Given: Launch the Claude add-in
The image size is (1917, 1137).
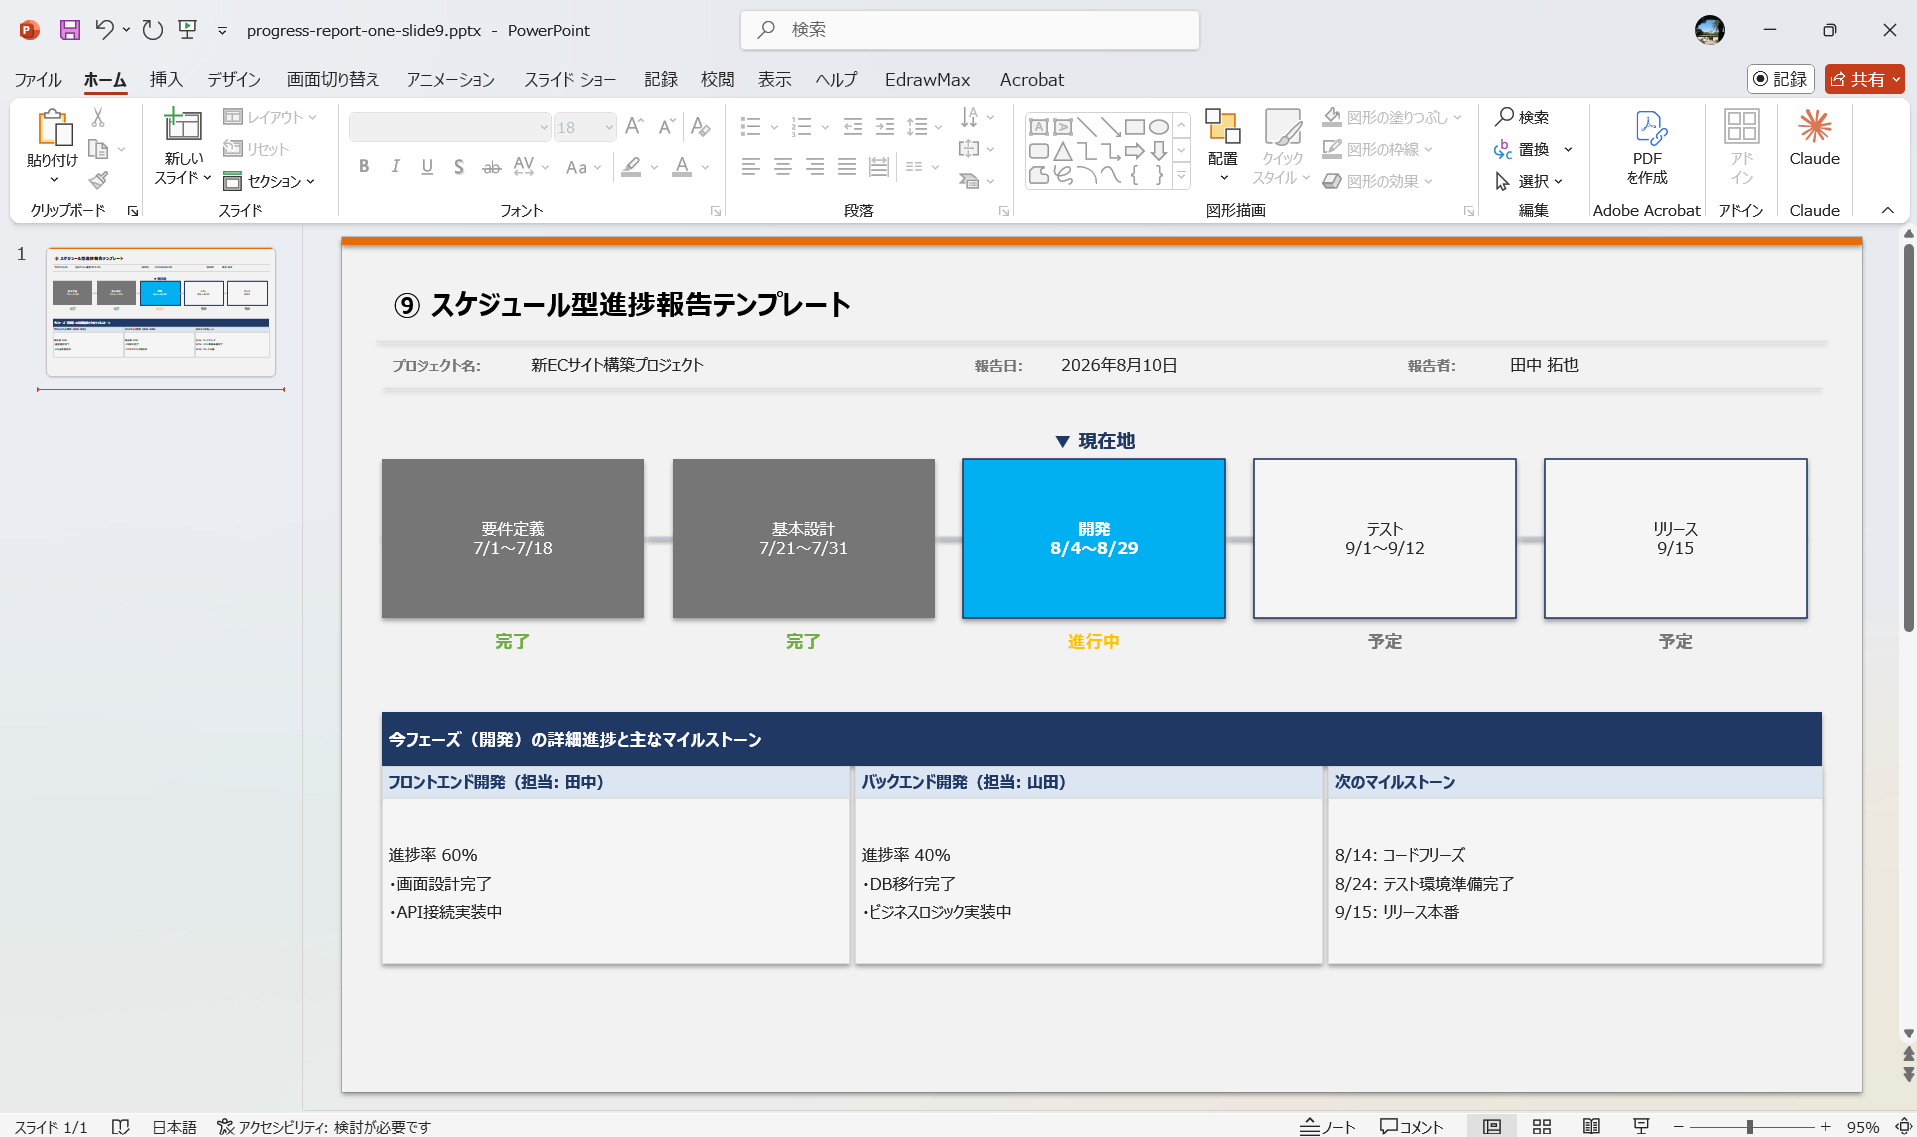Looking at the screenshot, I should 1814,138.
